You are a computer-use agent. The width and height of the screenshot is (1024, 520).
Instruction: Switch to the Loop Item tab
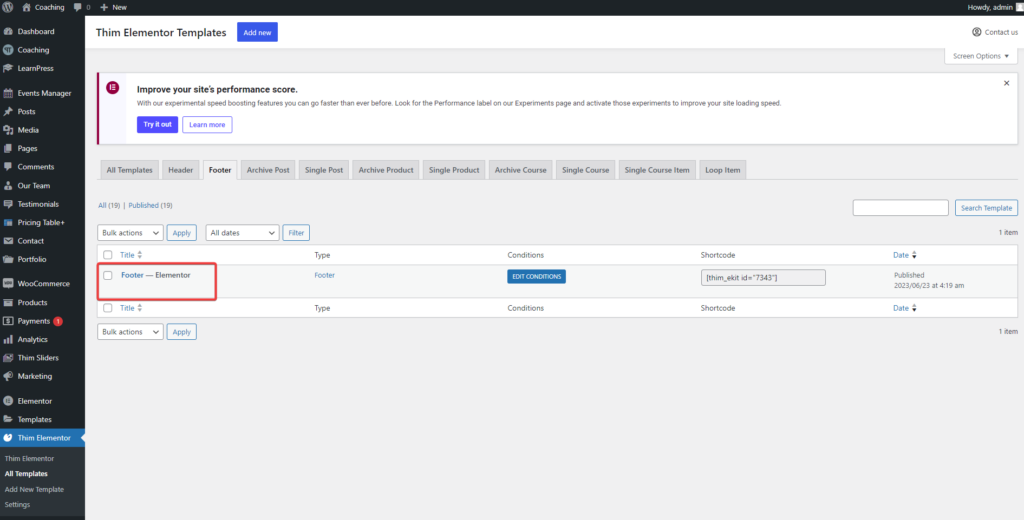(723, 170)
